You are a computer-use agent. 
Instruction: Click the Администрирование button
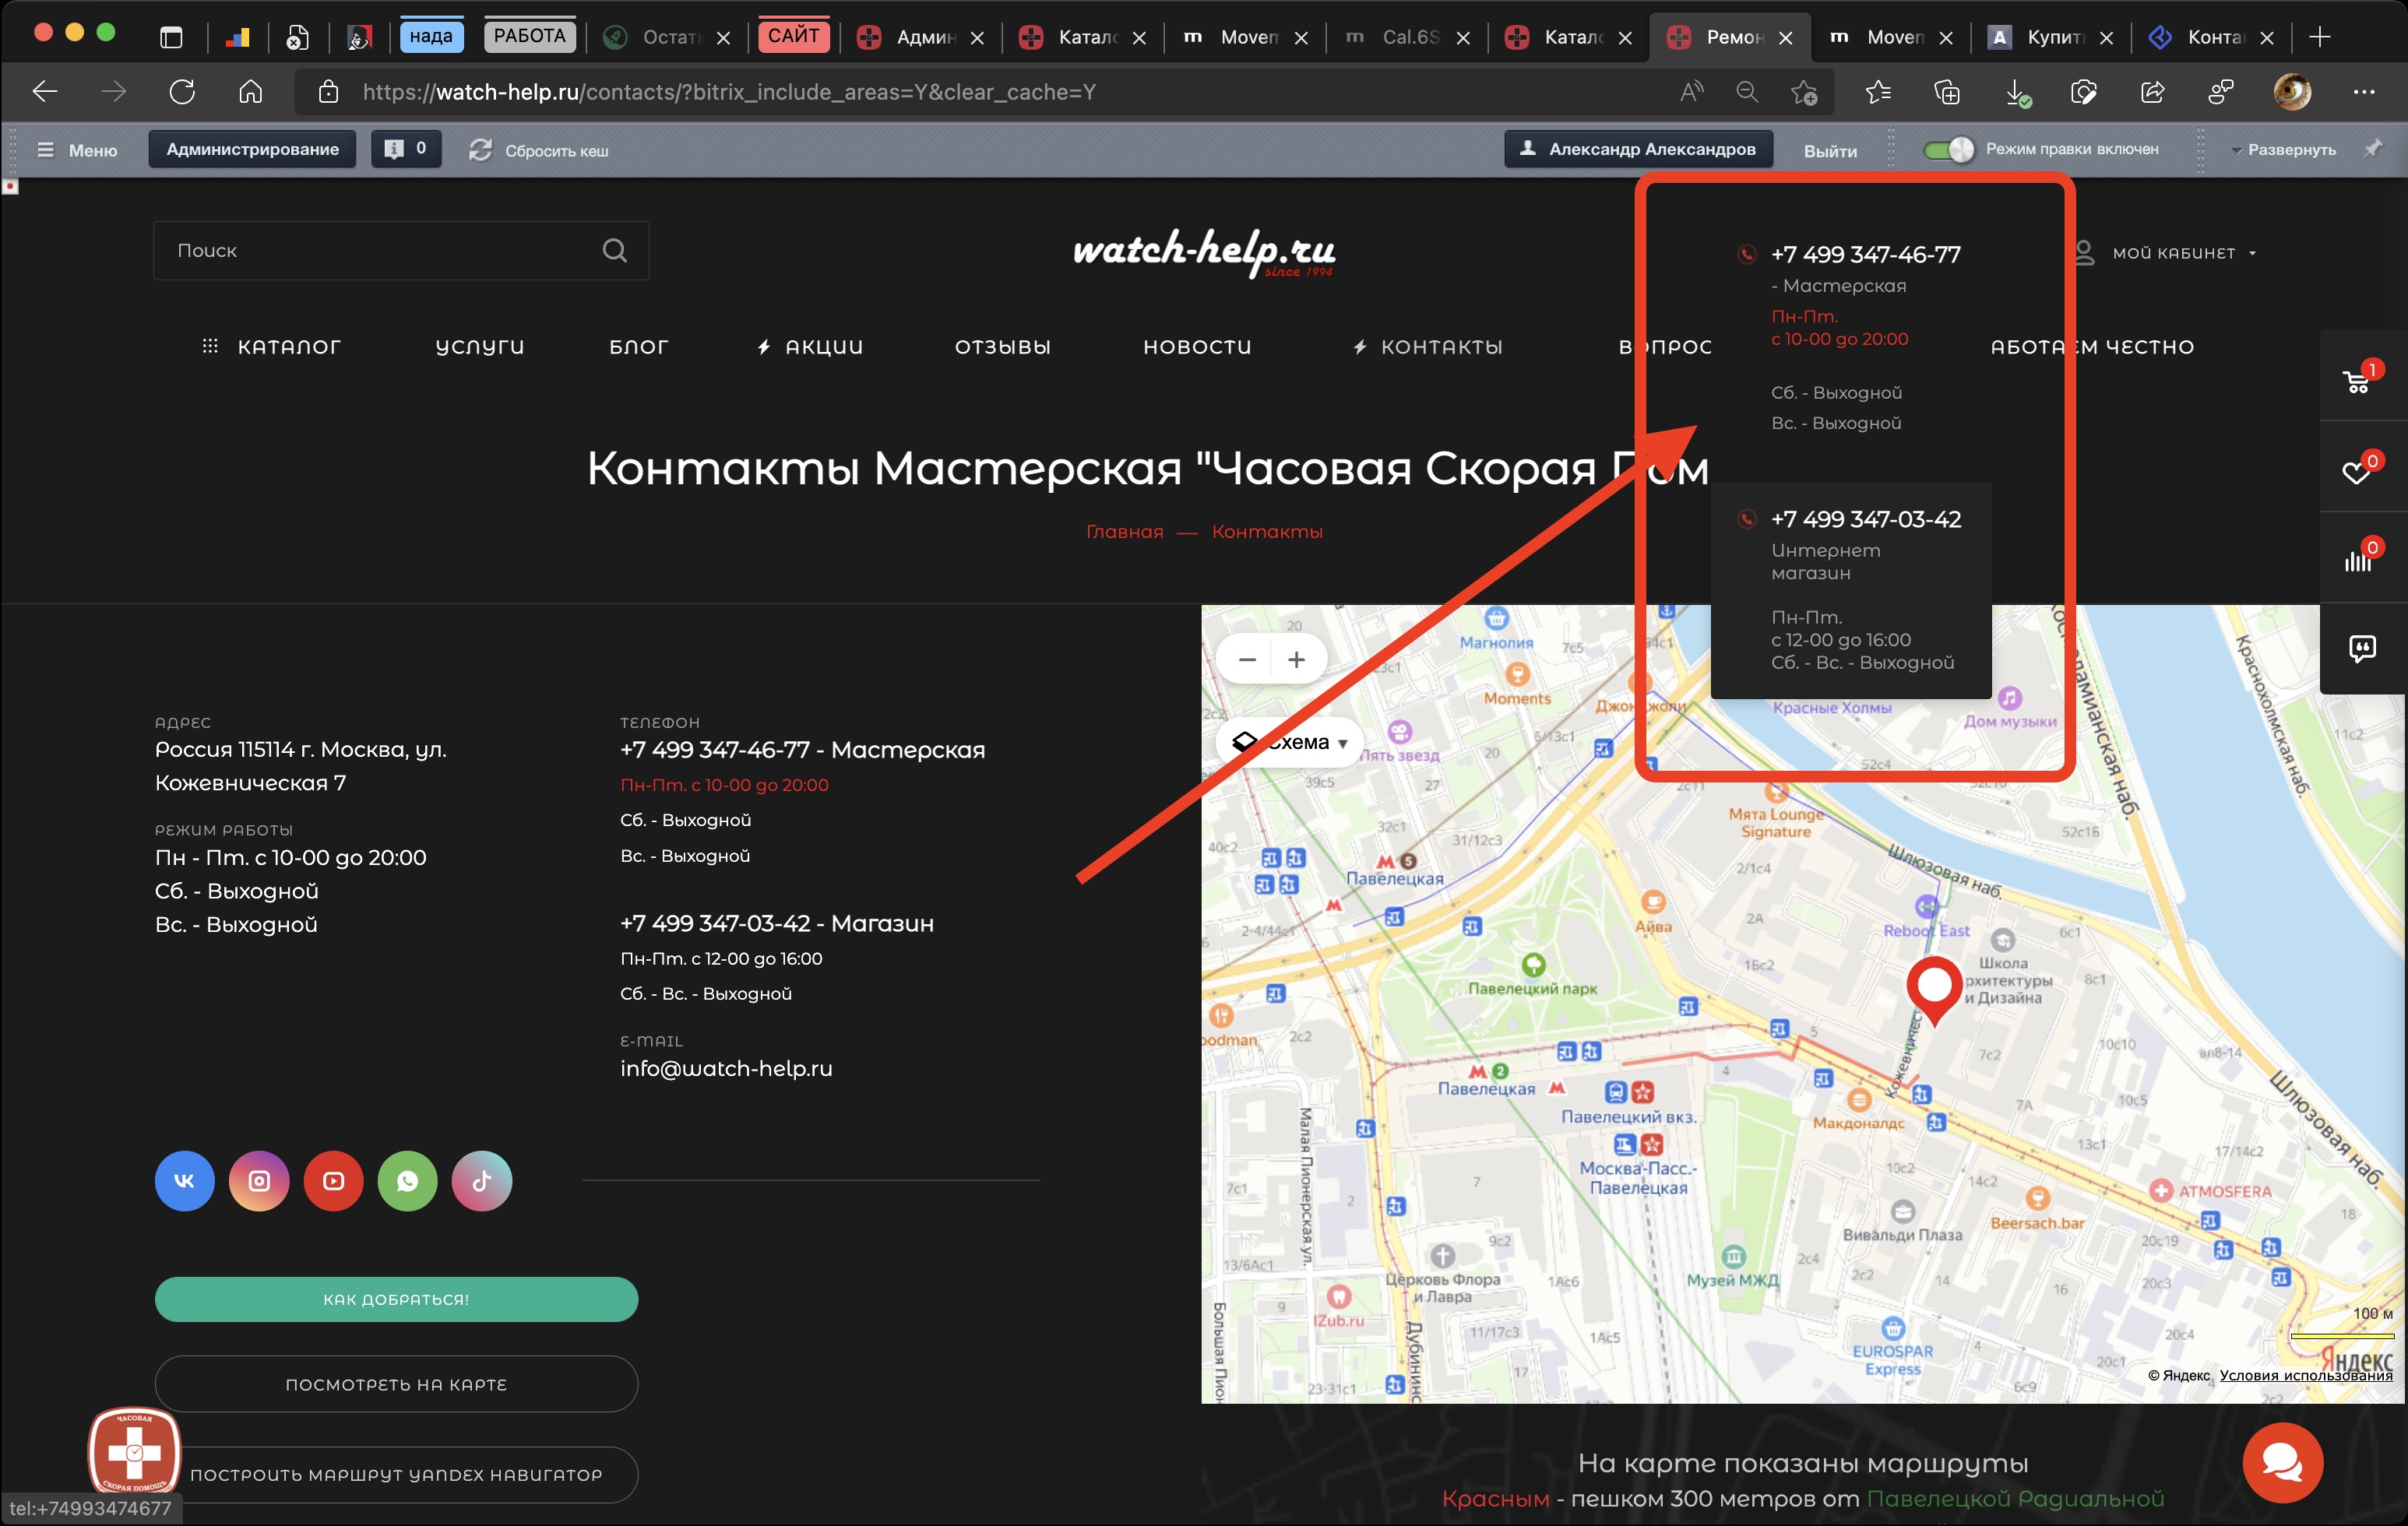[252, 149]
